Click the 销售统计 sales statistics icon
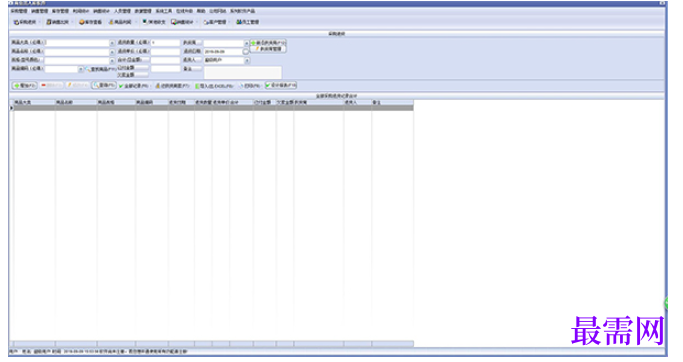683x362 pixels. click(x=182, y=22)
